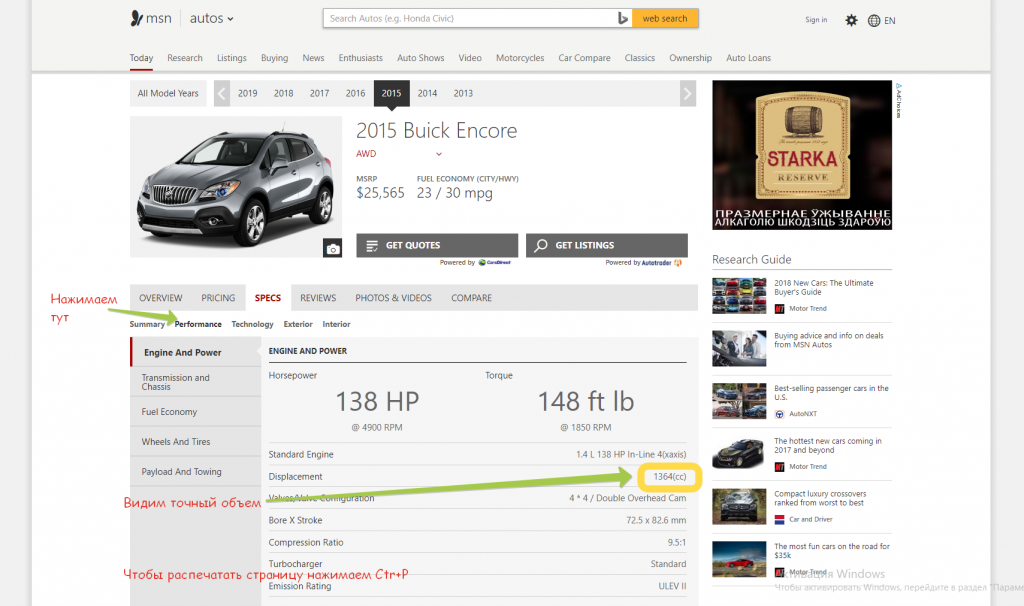Click the GET QUOTES button

coord(437,246)
